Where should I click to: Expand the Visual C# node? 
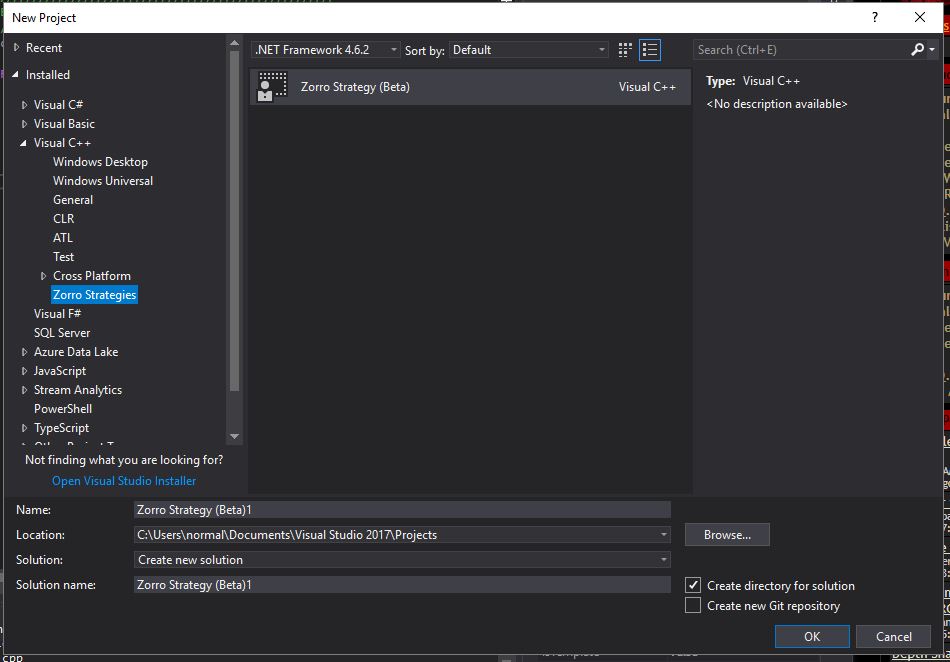[24, 105]
